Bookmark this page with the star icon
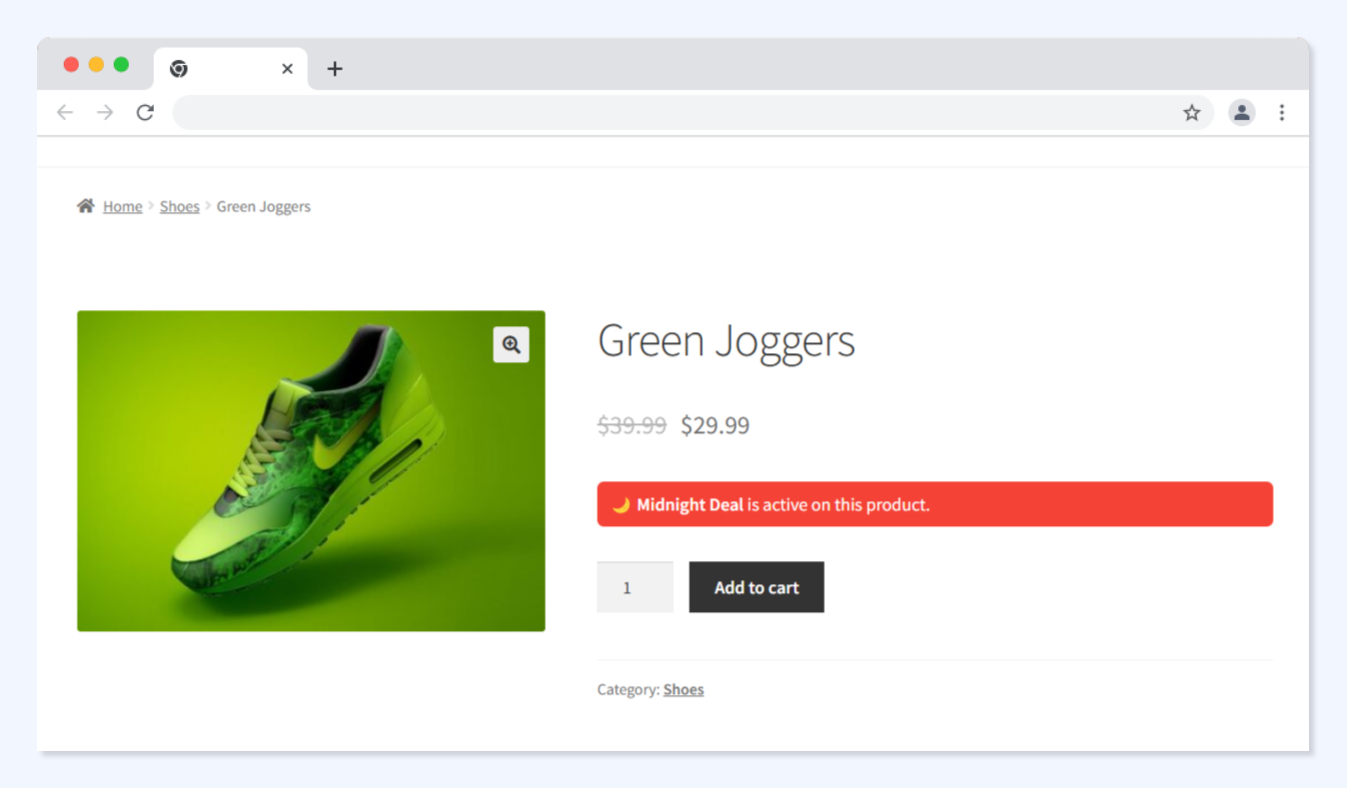Image resolution: width=1347 pixels, height=788 pixels. (x=1191, y=113)
